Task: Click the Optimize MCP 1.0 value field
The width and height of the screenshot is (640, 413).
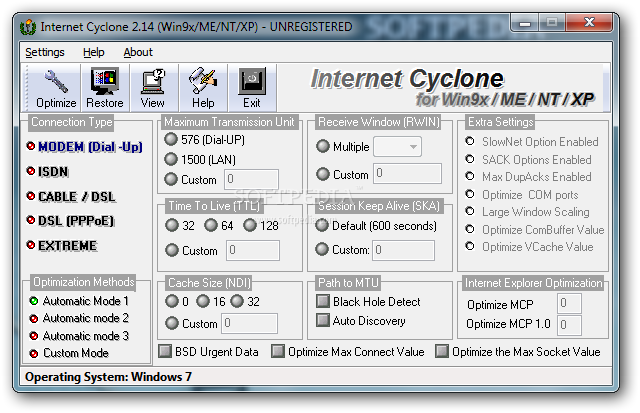Action: click(x=569, y=325)
